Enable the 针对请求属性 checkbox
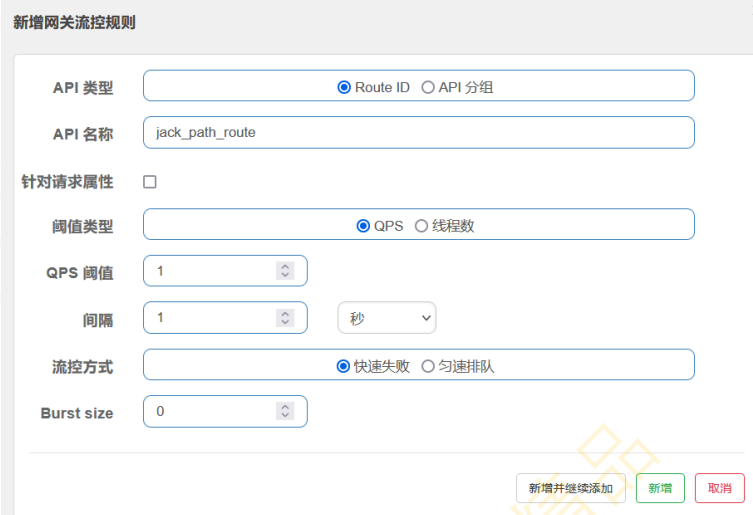Image resolution: width=753 pixels, height=515 pixels. 150,182
